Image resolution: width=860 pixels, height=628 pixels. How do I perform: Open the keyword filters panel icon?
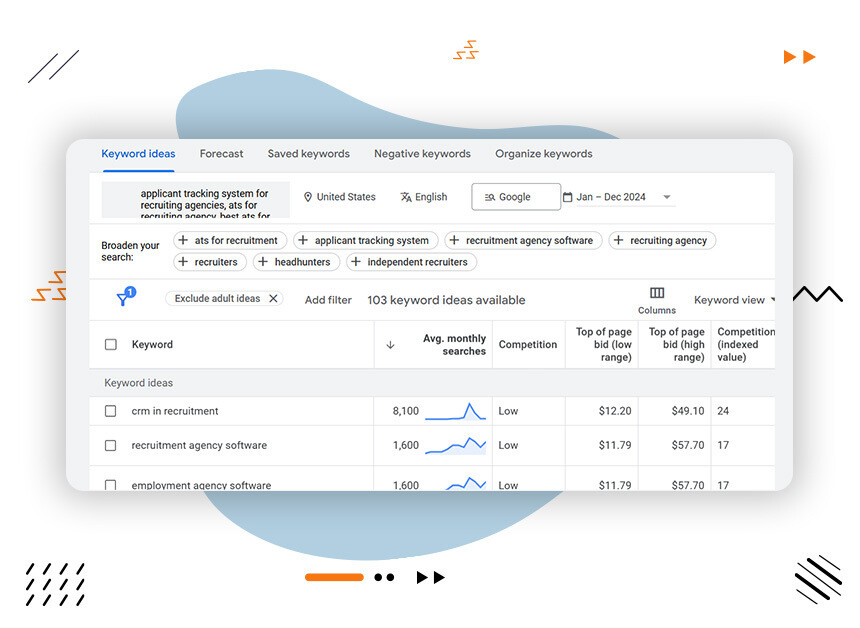point(125,299)
